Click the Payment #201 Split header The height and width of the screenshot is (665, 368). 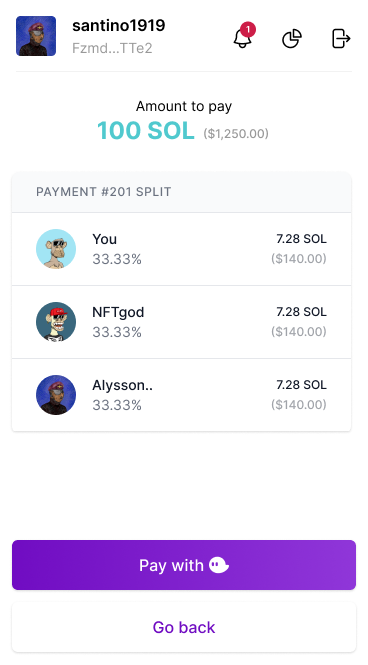103,192
